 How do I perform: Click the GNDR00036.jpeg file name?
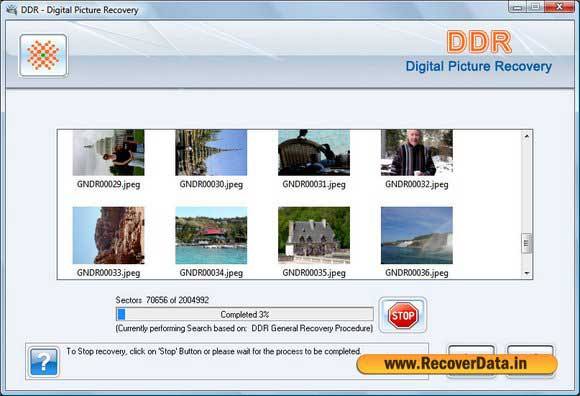[417, 273]
